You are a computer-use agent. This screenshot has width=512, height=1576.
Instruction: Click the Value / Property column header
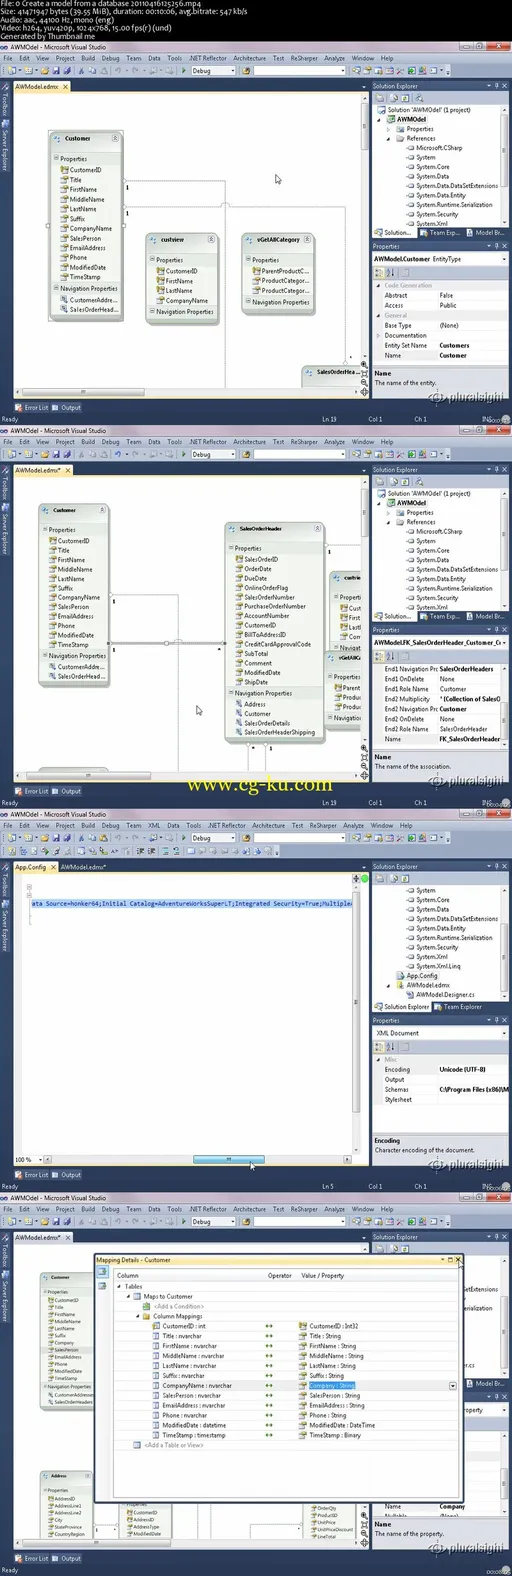coord(322,1275)
